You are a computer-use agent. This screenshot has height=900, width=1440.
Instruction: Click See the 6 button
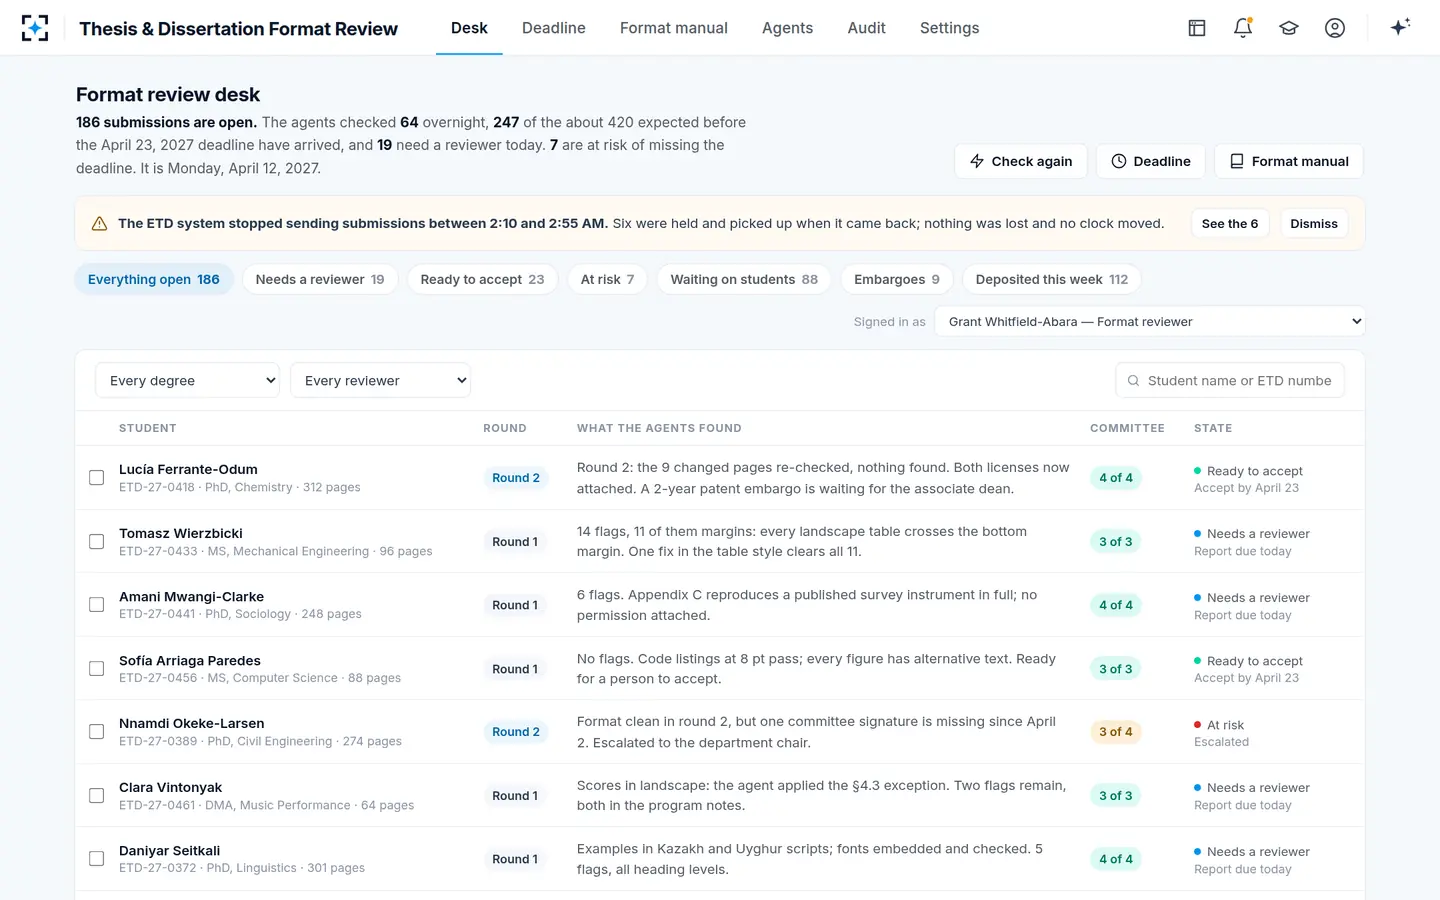1230,224
